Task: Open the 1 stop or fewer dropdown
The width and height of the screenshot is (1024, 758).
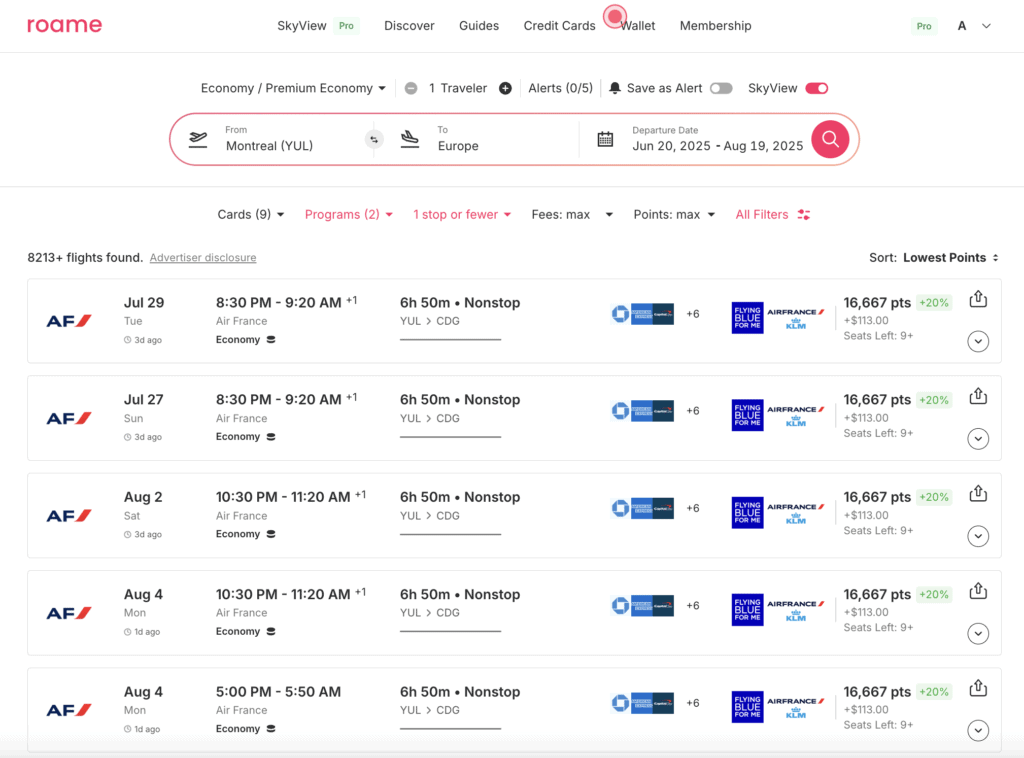Action: coord(462,215)
